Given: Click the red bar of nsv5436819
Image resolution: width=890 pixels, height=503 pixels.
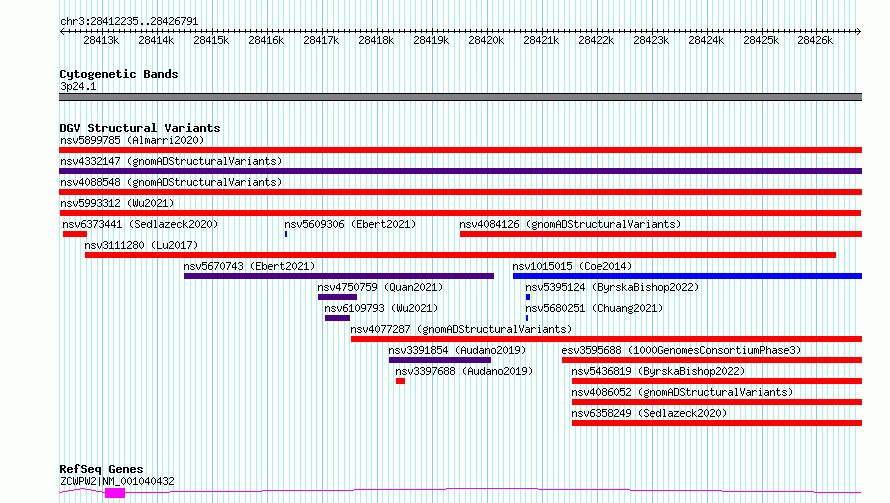Looking at the screenshot, I should coord(717,381).
